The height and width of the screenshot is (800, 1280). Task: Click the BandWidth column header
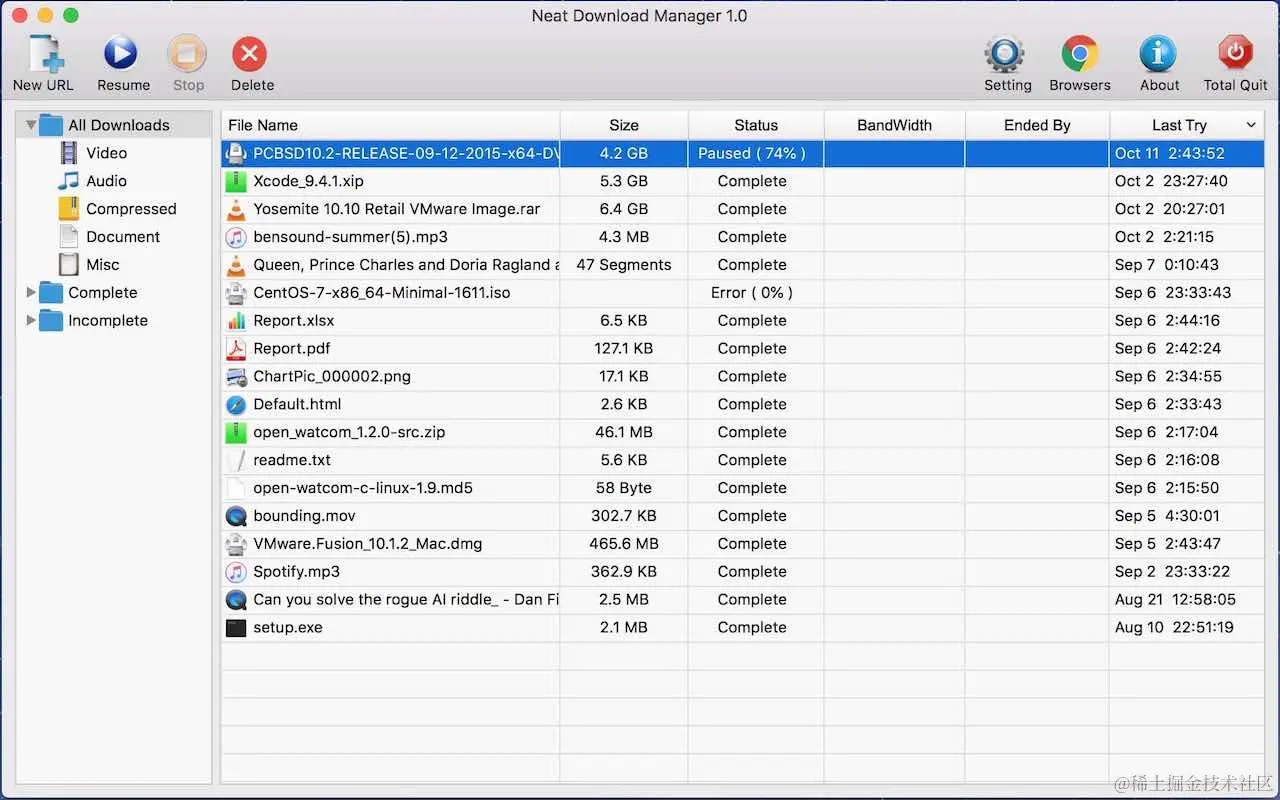895,125
